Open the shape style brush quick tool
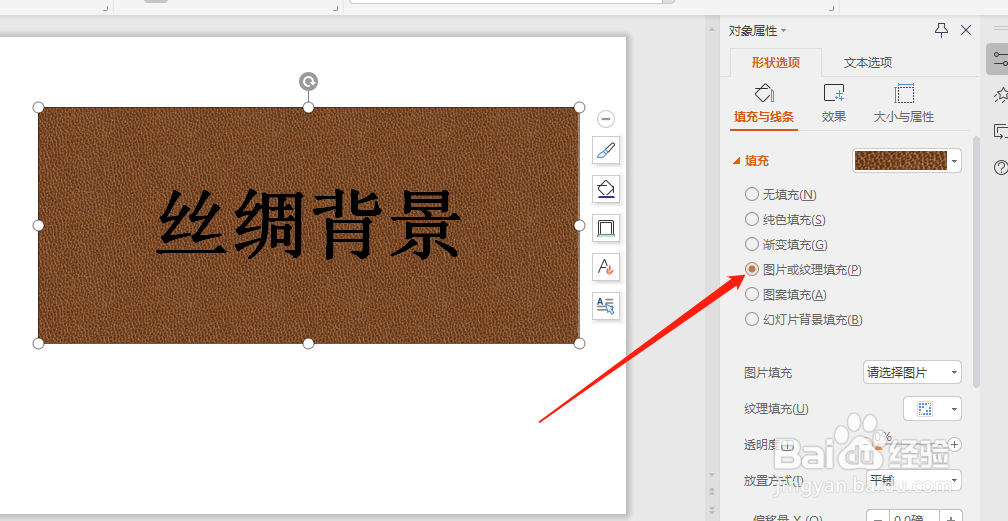Image resolution: width=1008 pixels, height=521 pixels. click(606, 151)
